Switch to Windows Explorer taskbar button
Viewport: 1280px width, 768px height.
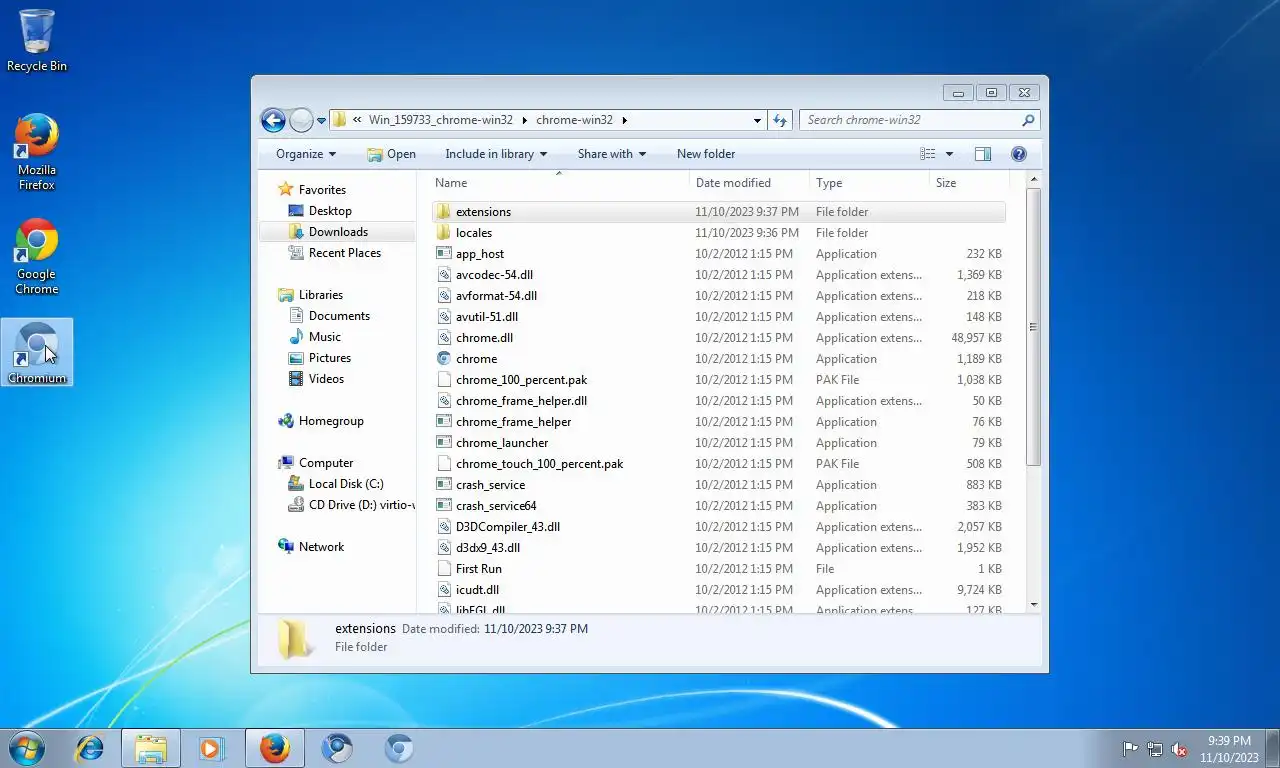click(151, 748)
